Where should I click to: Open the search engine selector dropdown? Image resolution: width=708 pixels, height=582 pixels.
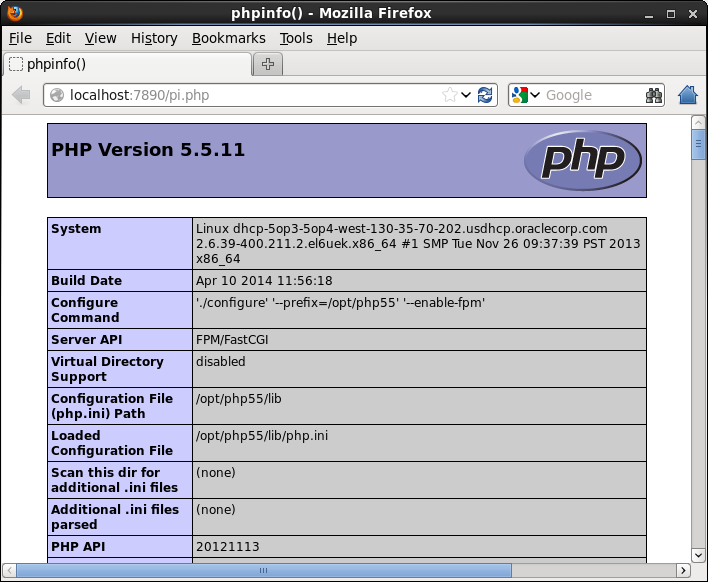[535, 95]
